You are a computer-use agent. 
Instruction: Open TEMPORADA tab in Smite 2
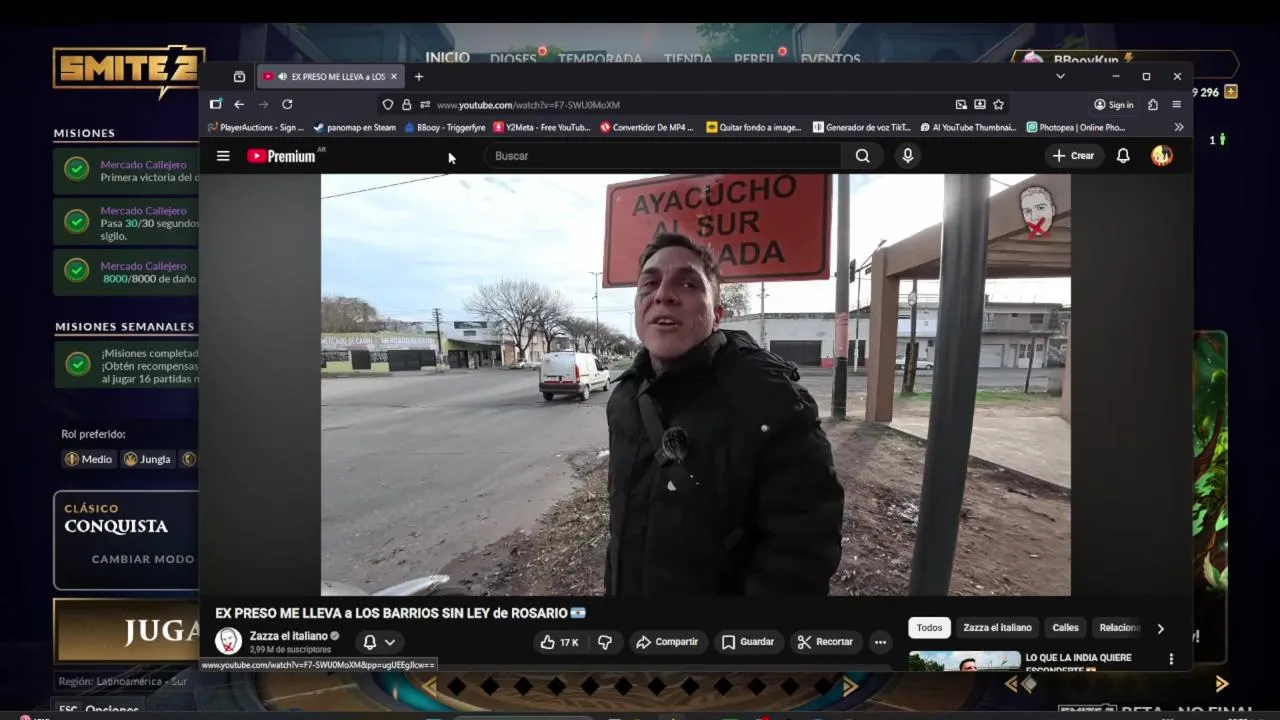click(600, 59)
